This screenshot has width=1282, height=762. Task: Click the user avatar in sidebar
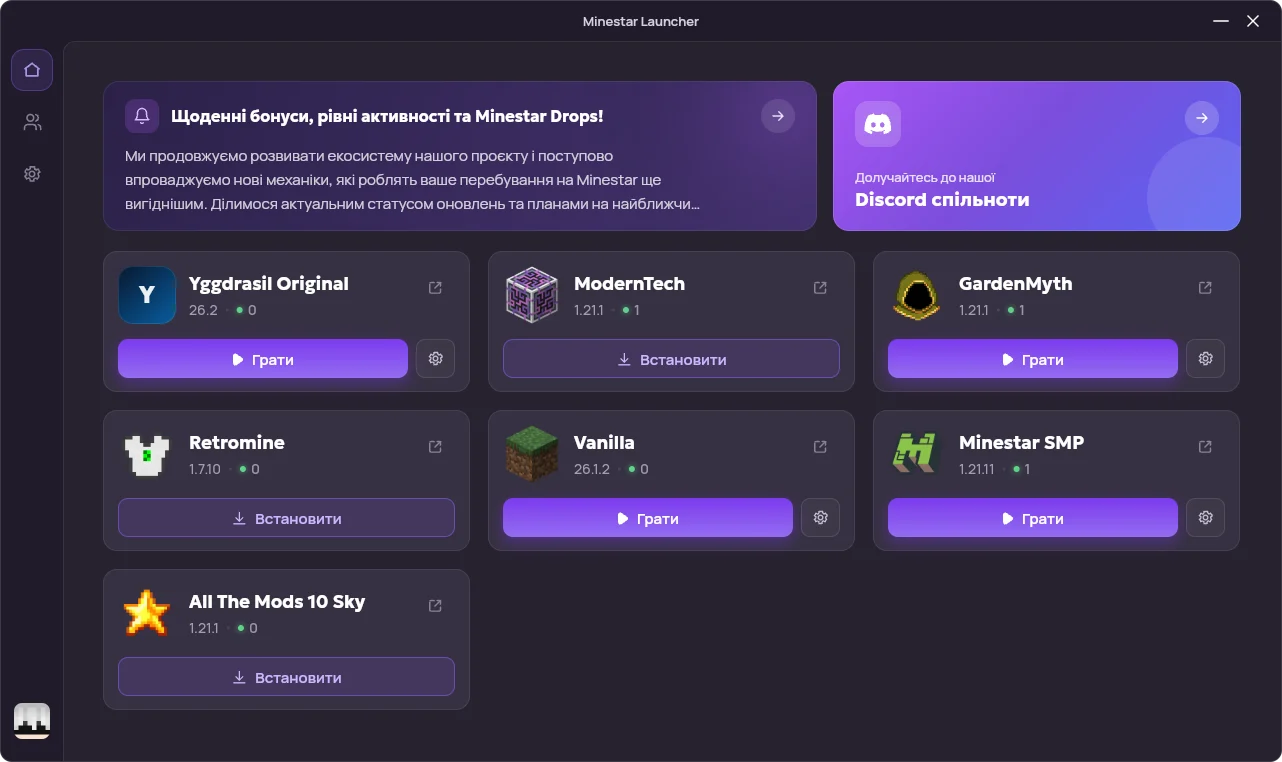pos(32,721)
